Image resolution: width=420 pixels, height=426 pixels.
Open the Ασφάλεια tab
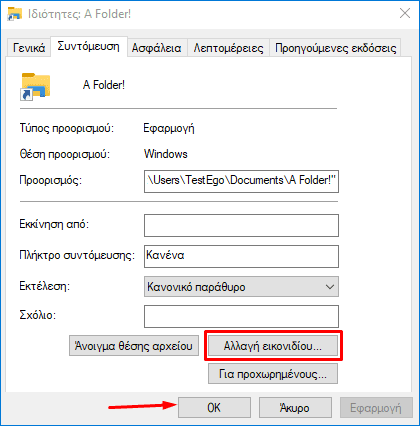coord(157,48)
